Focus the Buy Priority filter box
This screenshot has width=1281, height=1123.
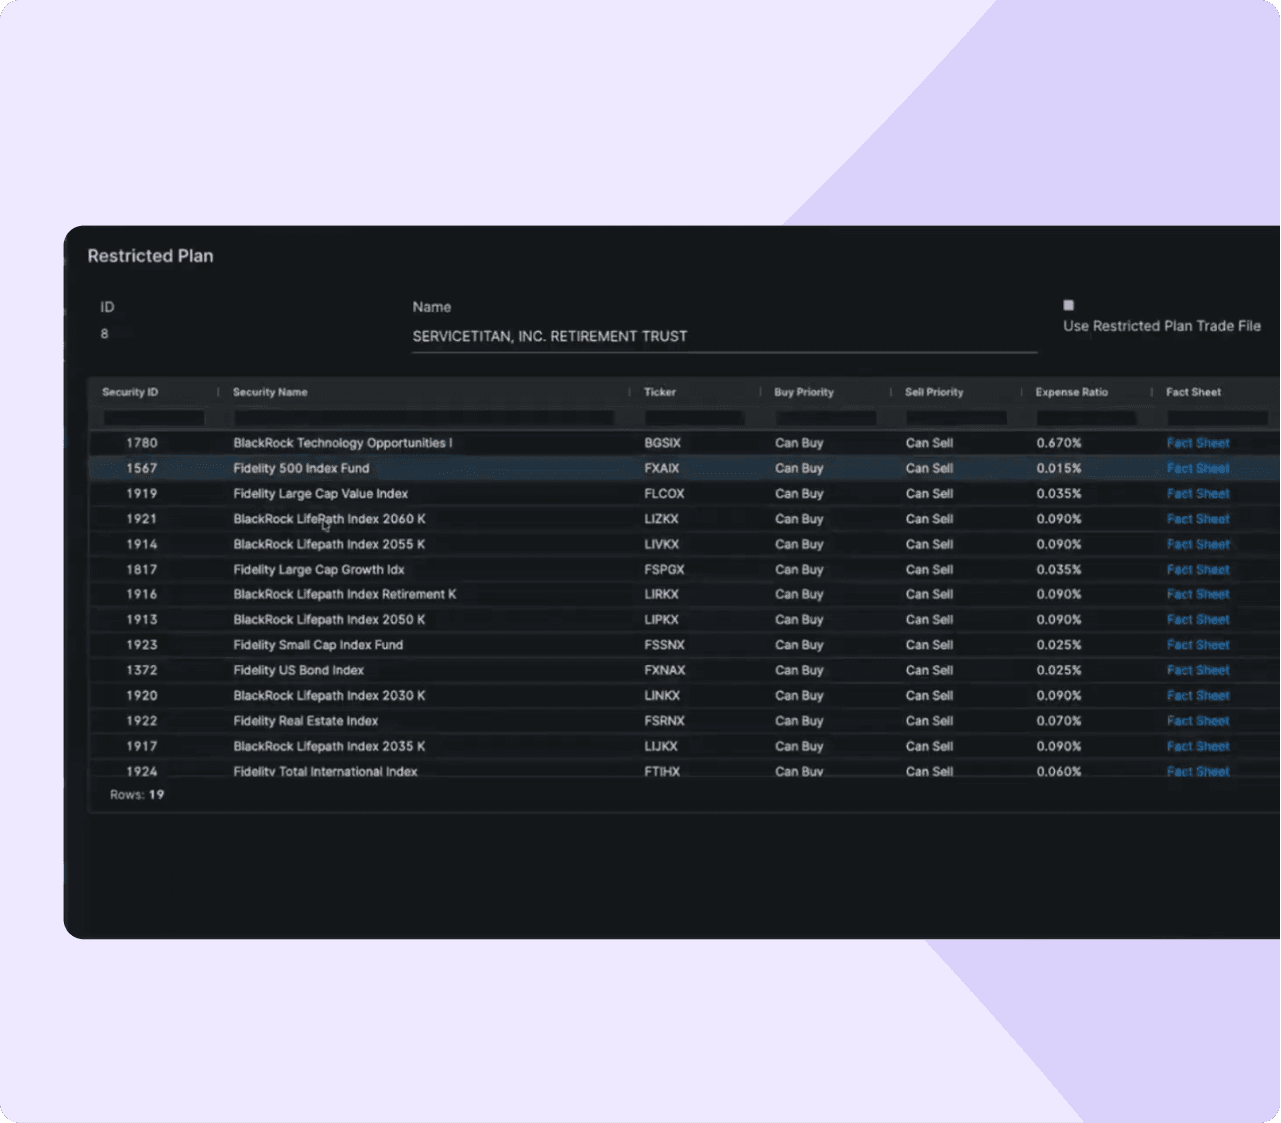click(x=826, y=418)
